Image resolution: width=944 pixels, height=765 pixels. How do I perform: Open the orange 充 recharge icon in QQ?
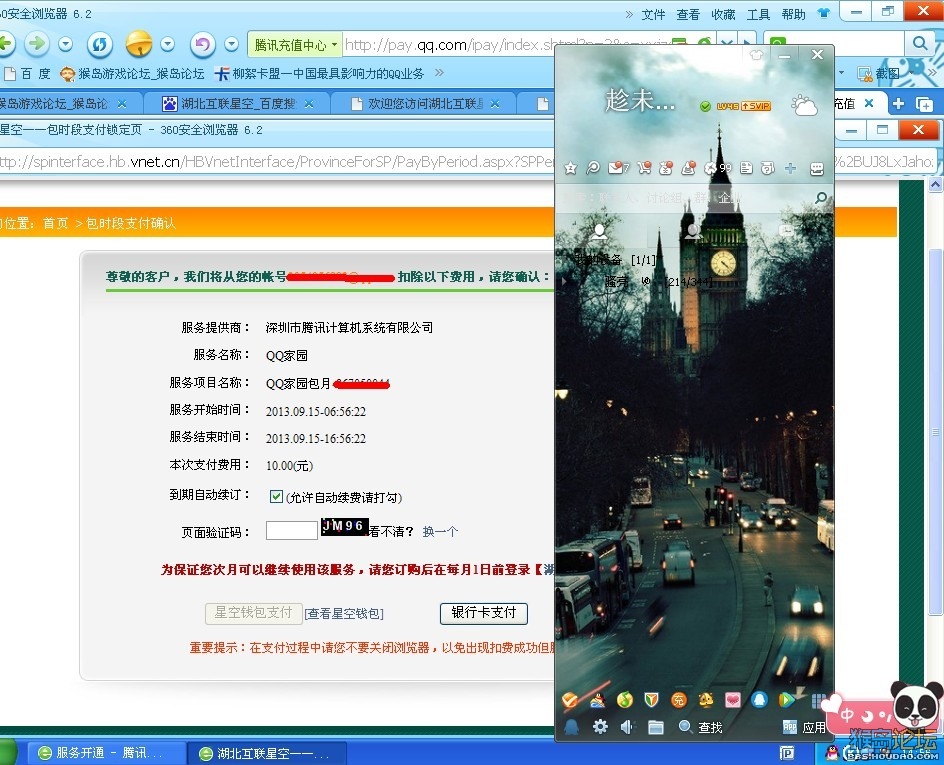coord(678,699)
